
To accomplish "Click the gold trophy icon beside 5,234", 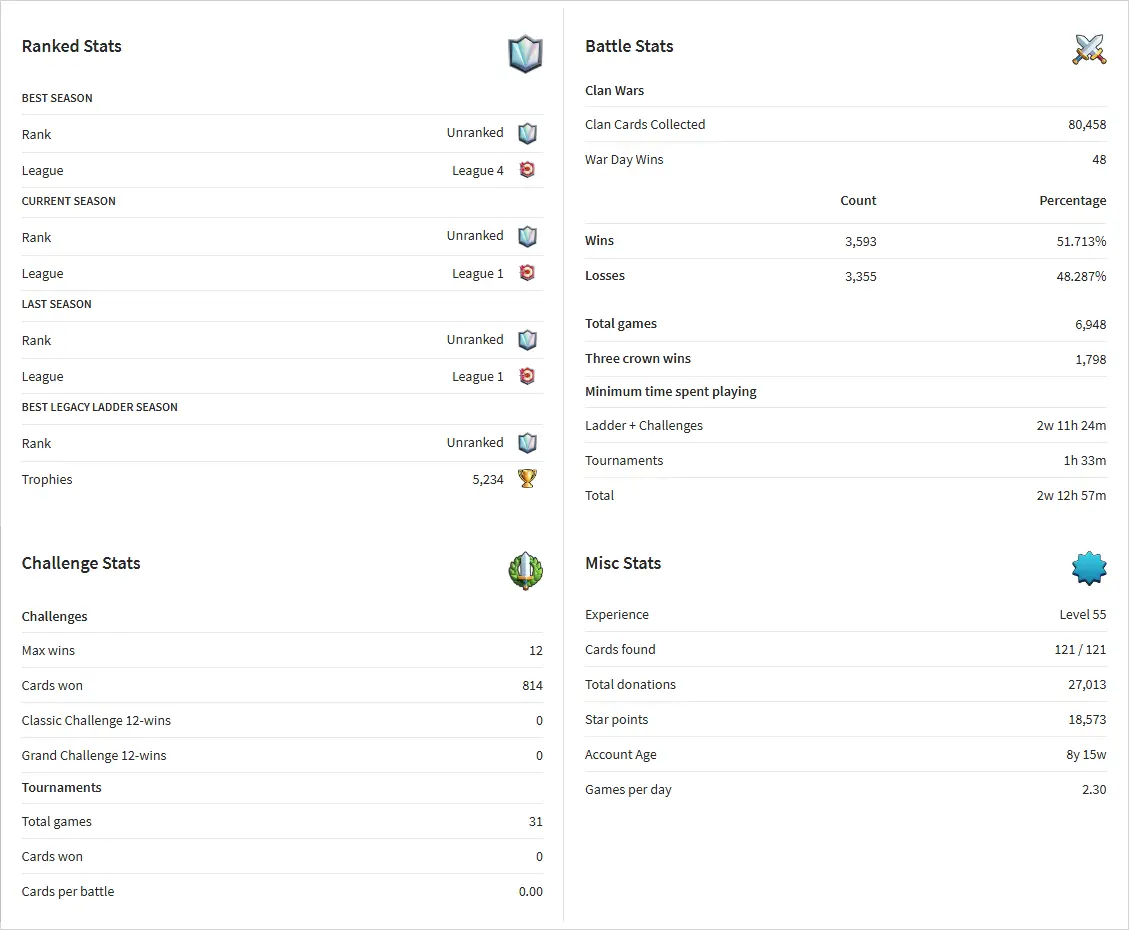I will point(527,479).
